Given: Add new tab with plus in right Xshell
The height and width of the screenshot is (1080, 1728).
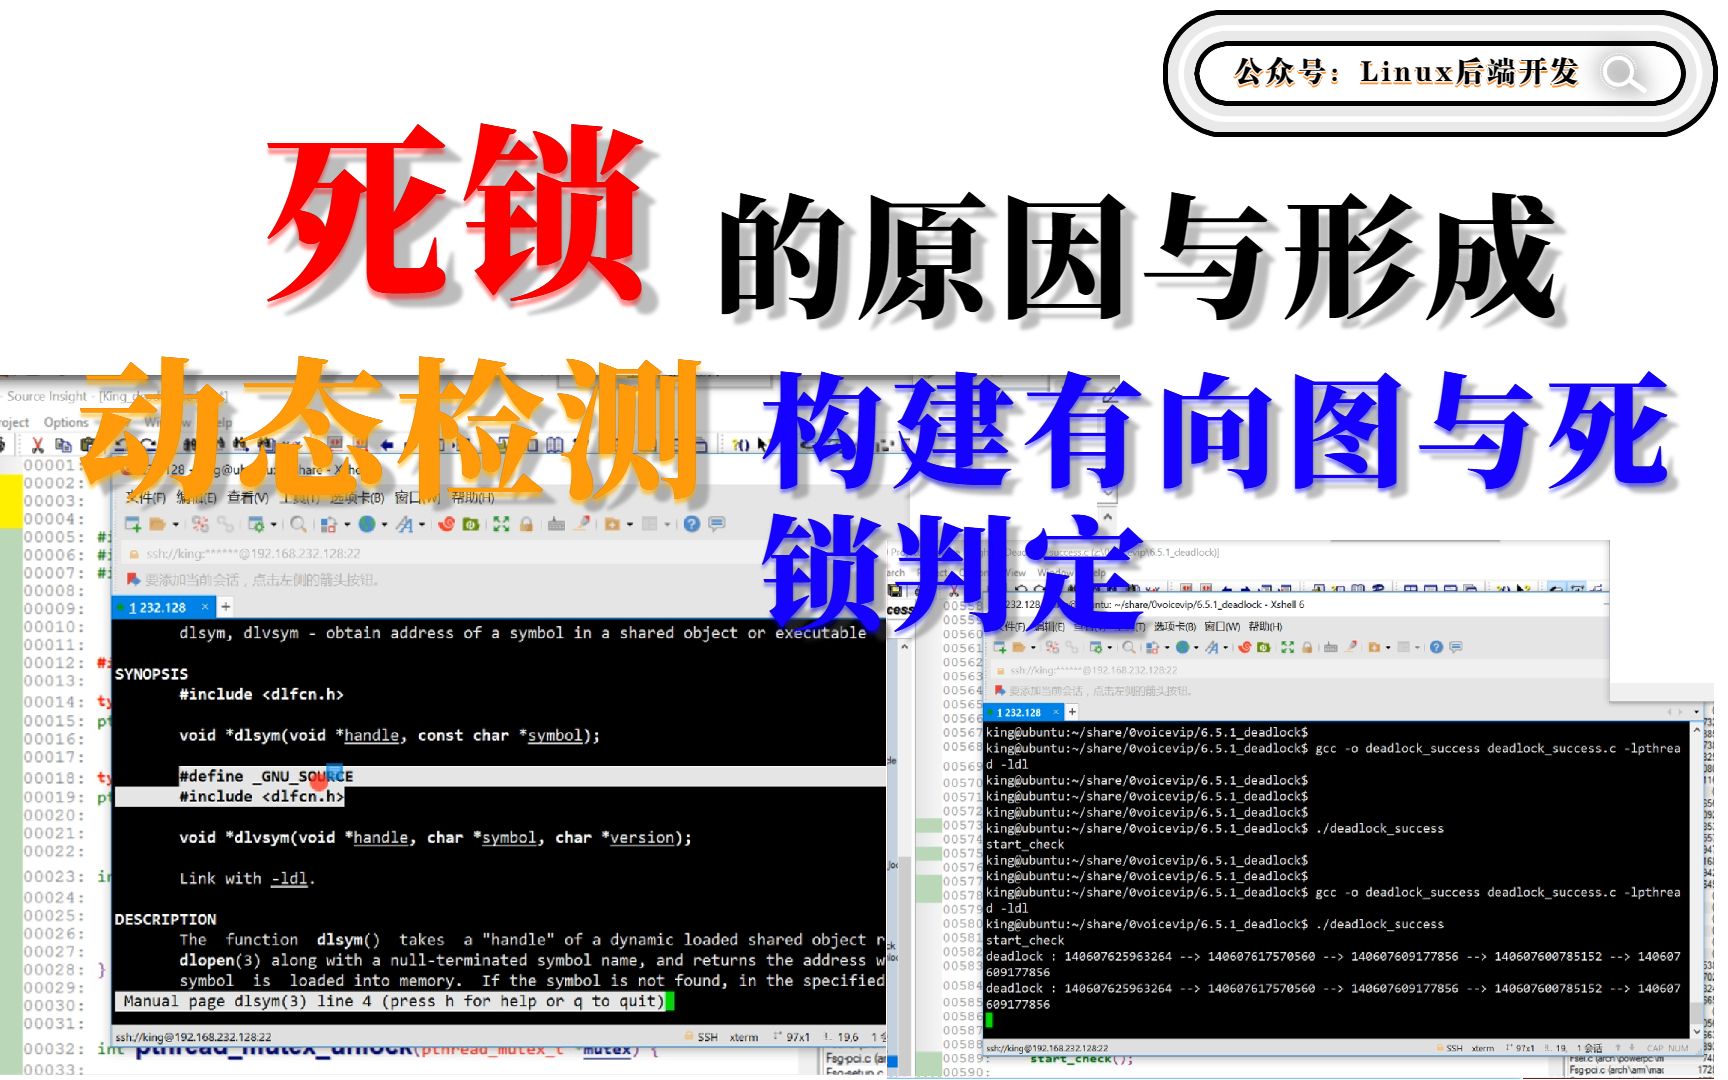Looking at the screenshot, I should [x=1072, y=712].
